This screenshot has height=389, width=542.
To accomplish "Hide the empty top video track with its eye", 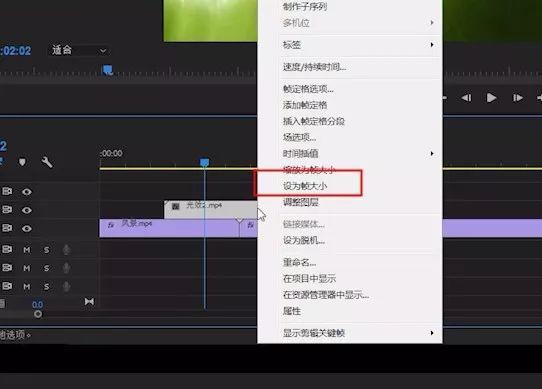I will click(x=27, y=192).
